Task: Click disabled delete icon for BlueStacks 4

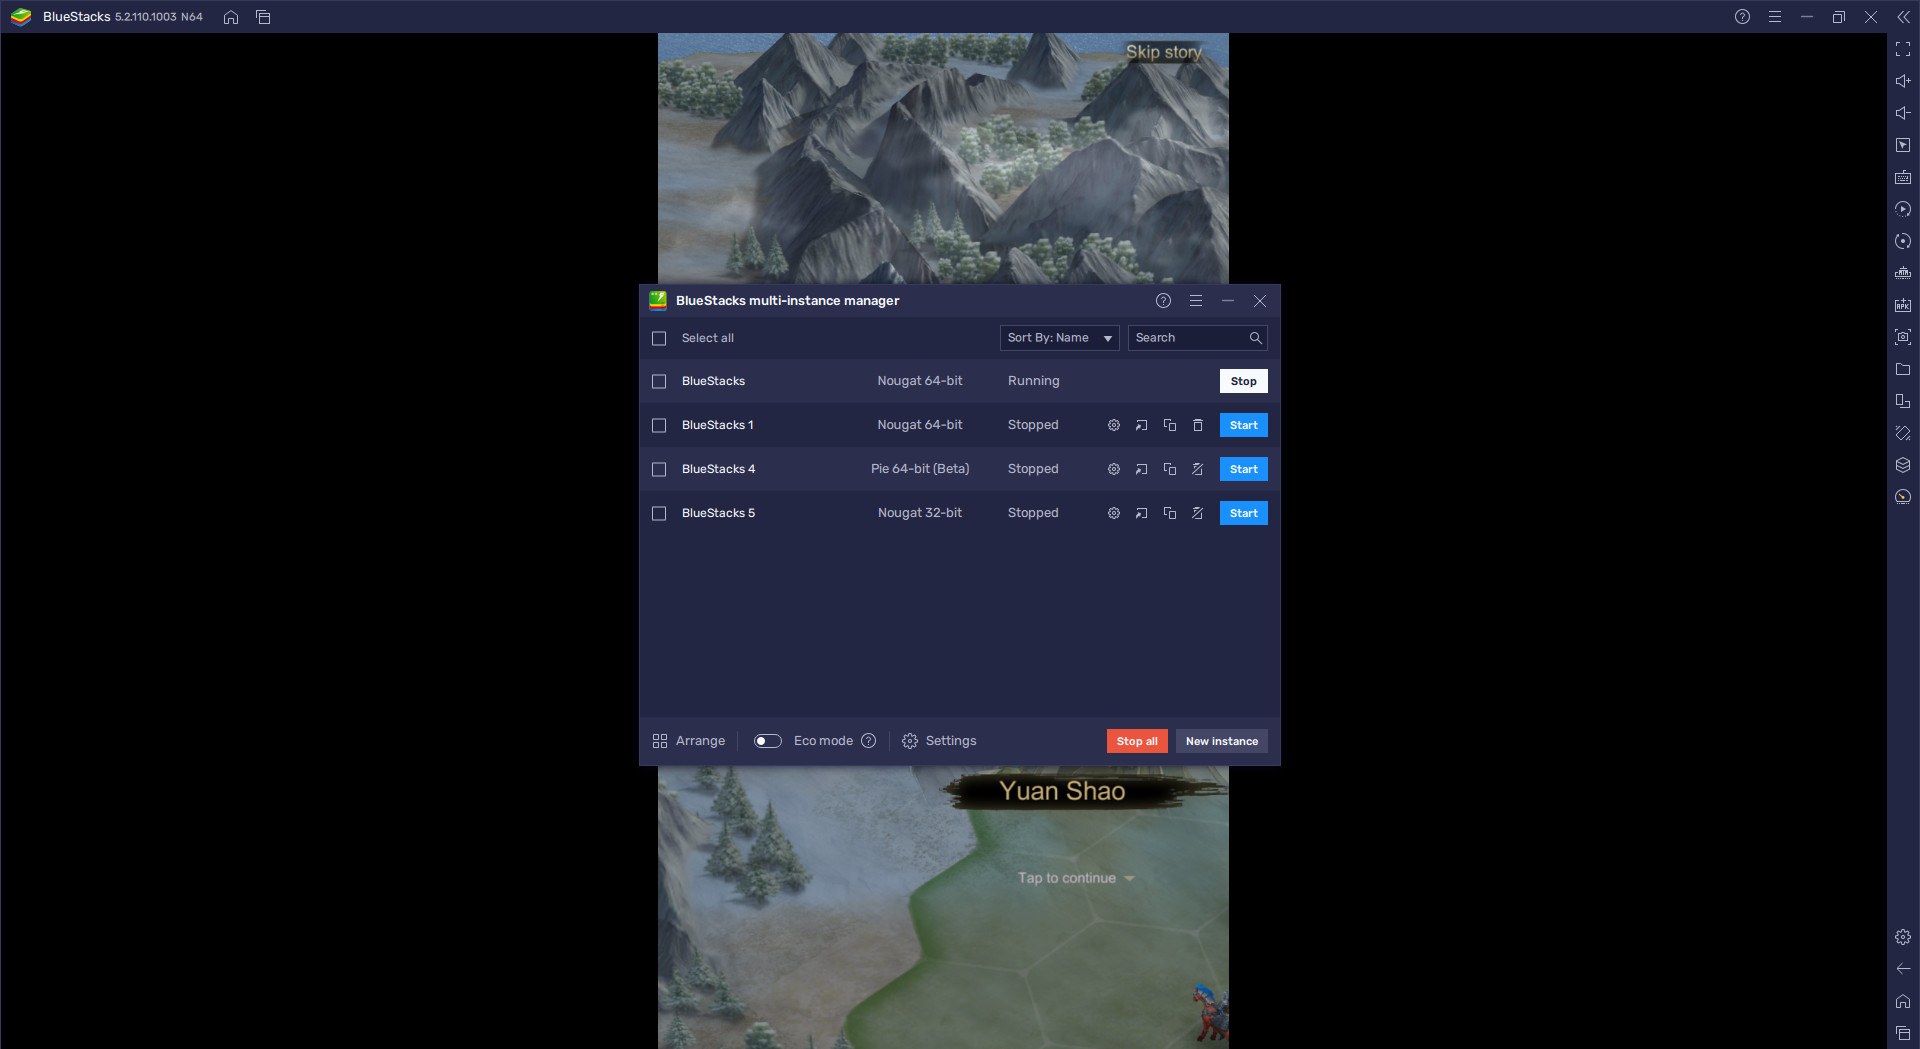Action: 1197,469
